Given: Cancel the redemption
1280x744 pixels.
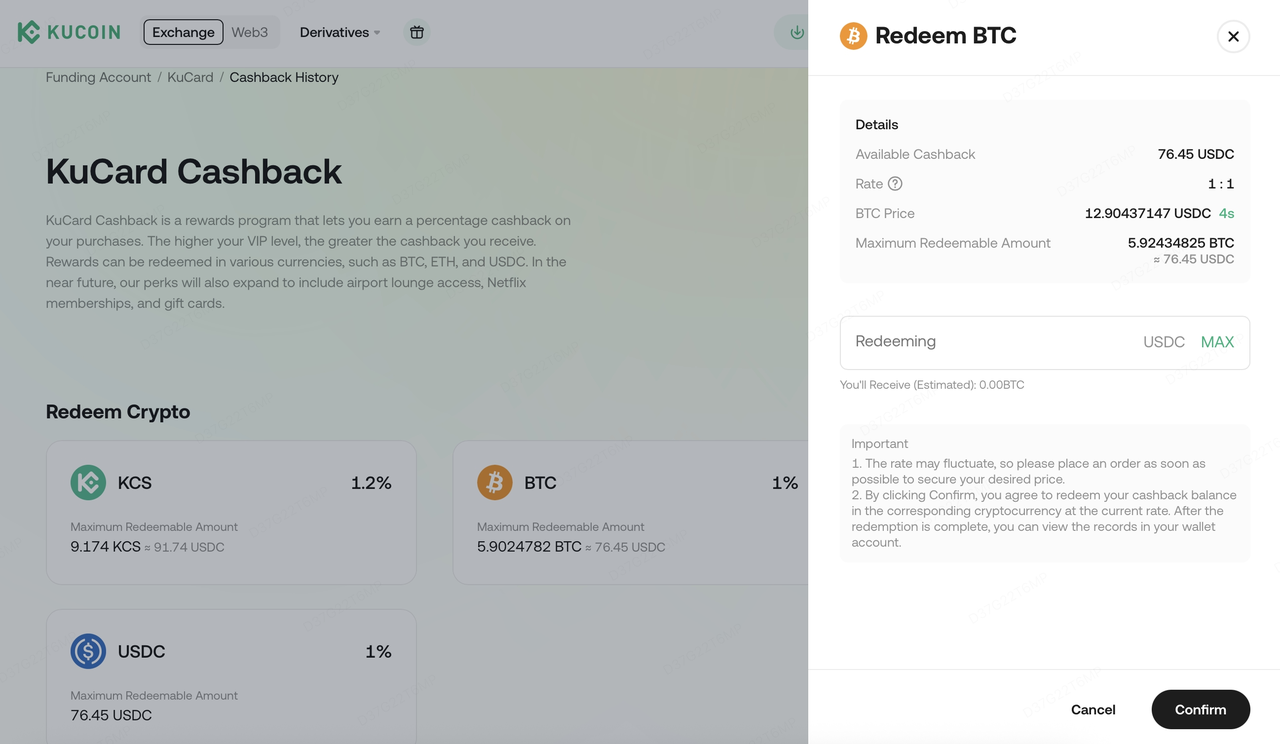Looking at the screenshot, I should click(x=1093, y=709).
